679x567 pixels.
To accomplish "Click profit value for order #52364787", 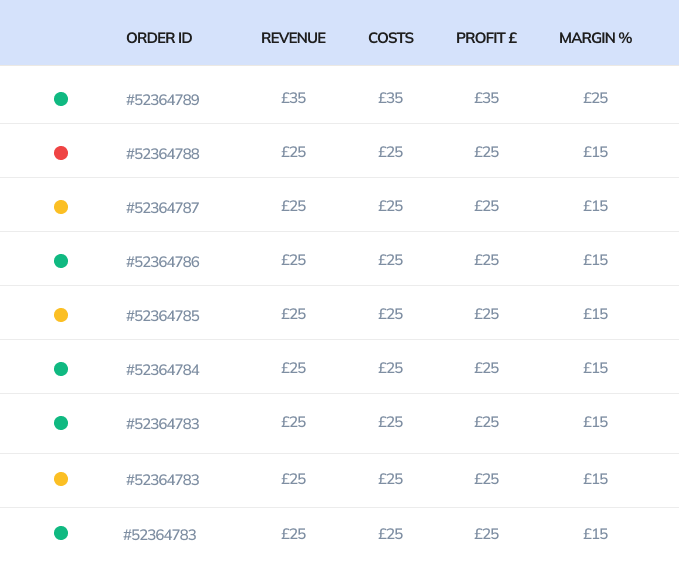I will click(487, 206).
